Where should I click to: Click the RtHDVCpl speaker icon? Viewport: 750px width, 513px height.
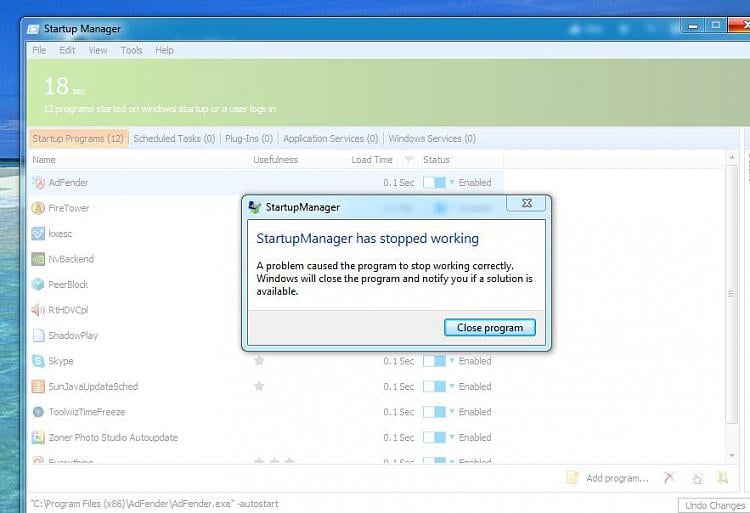(38, 310)
